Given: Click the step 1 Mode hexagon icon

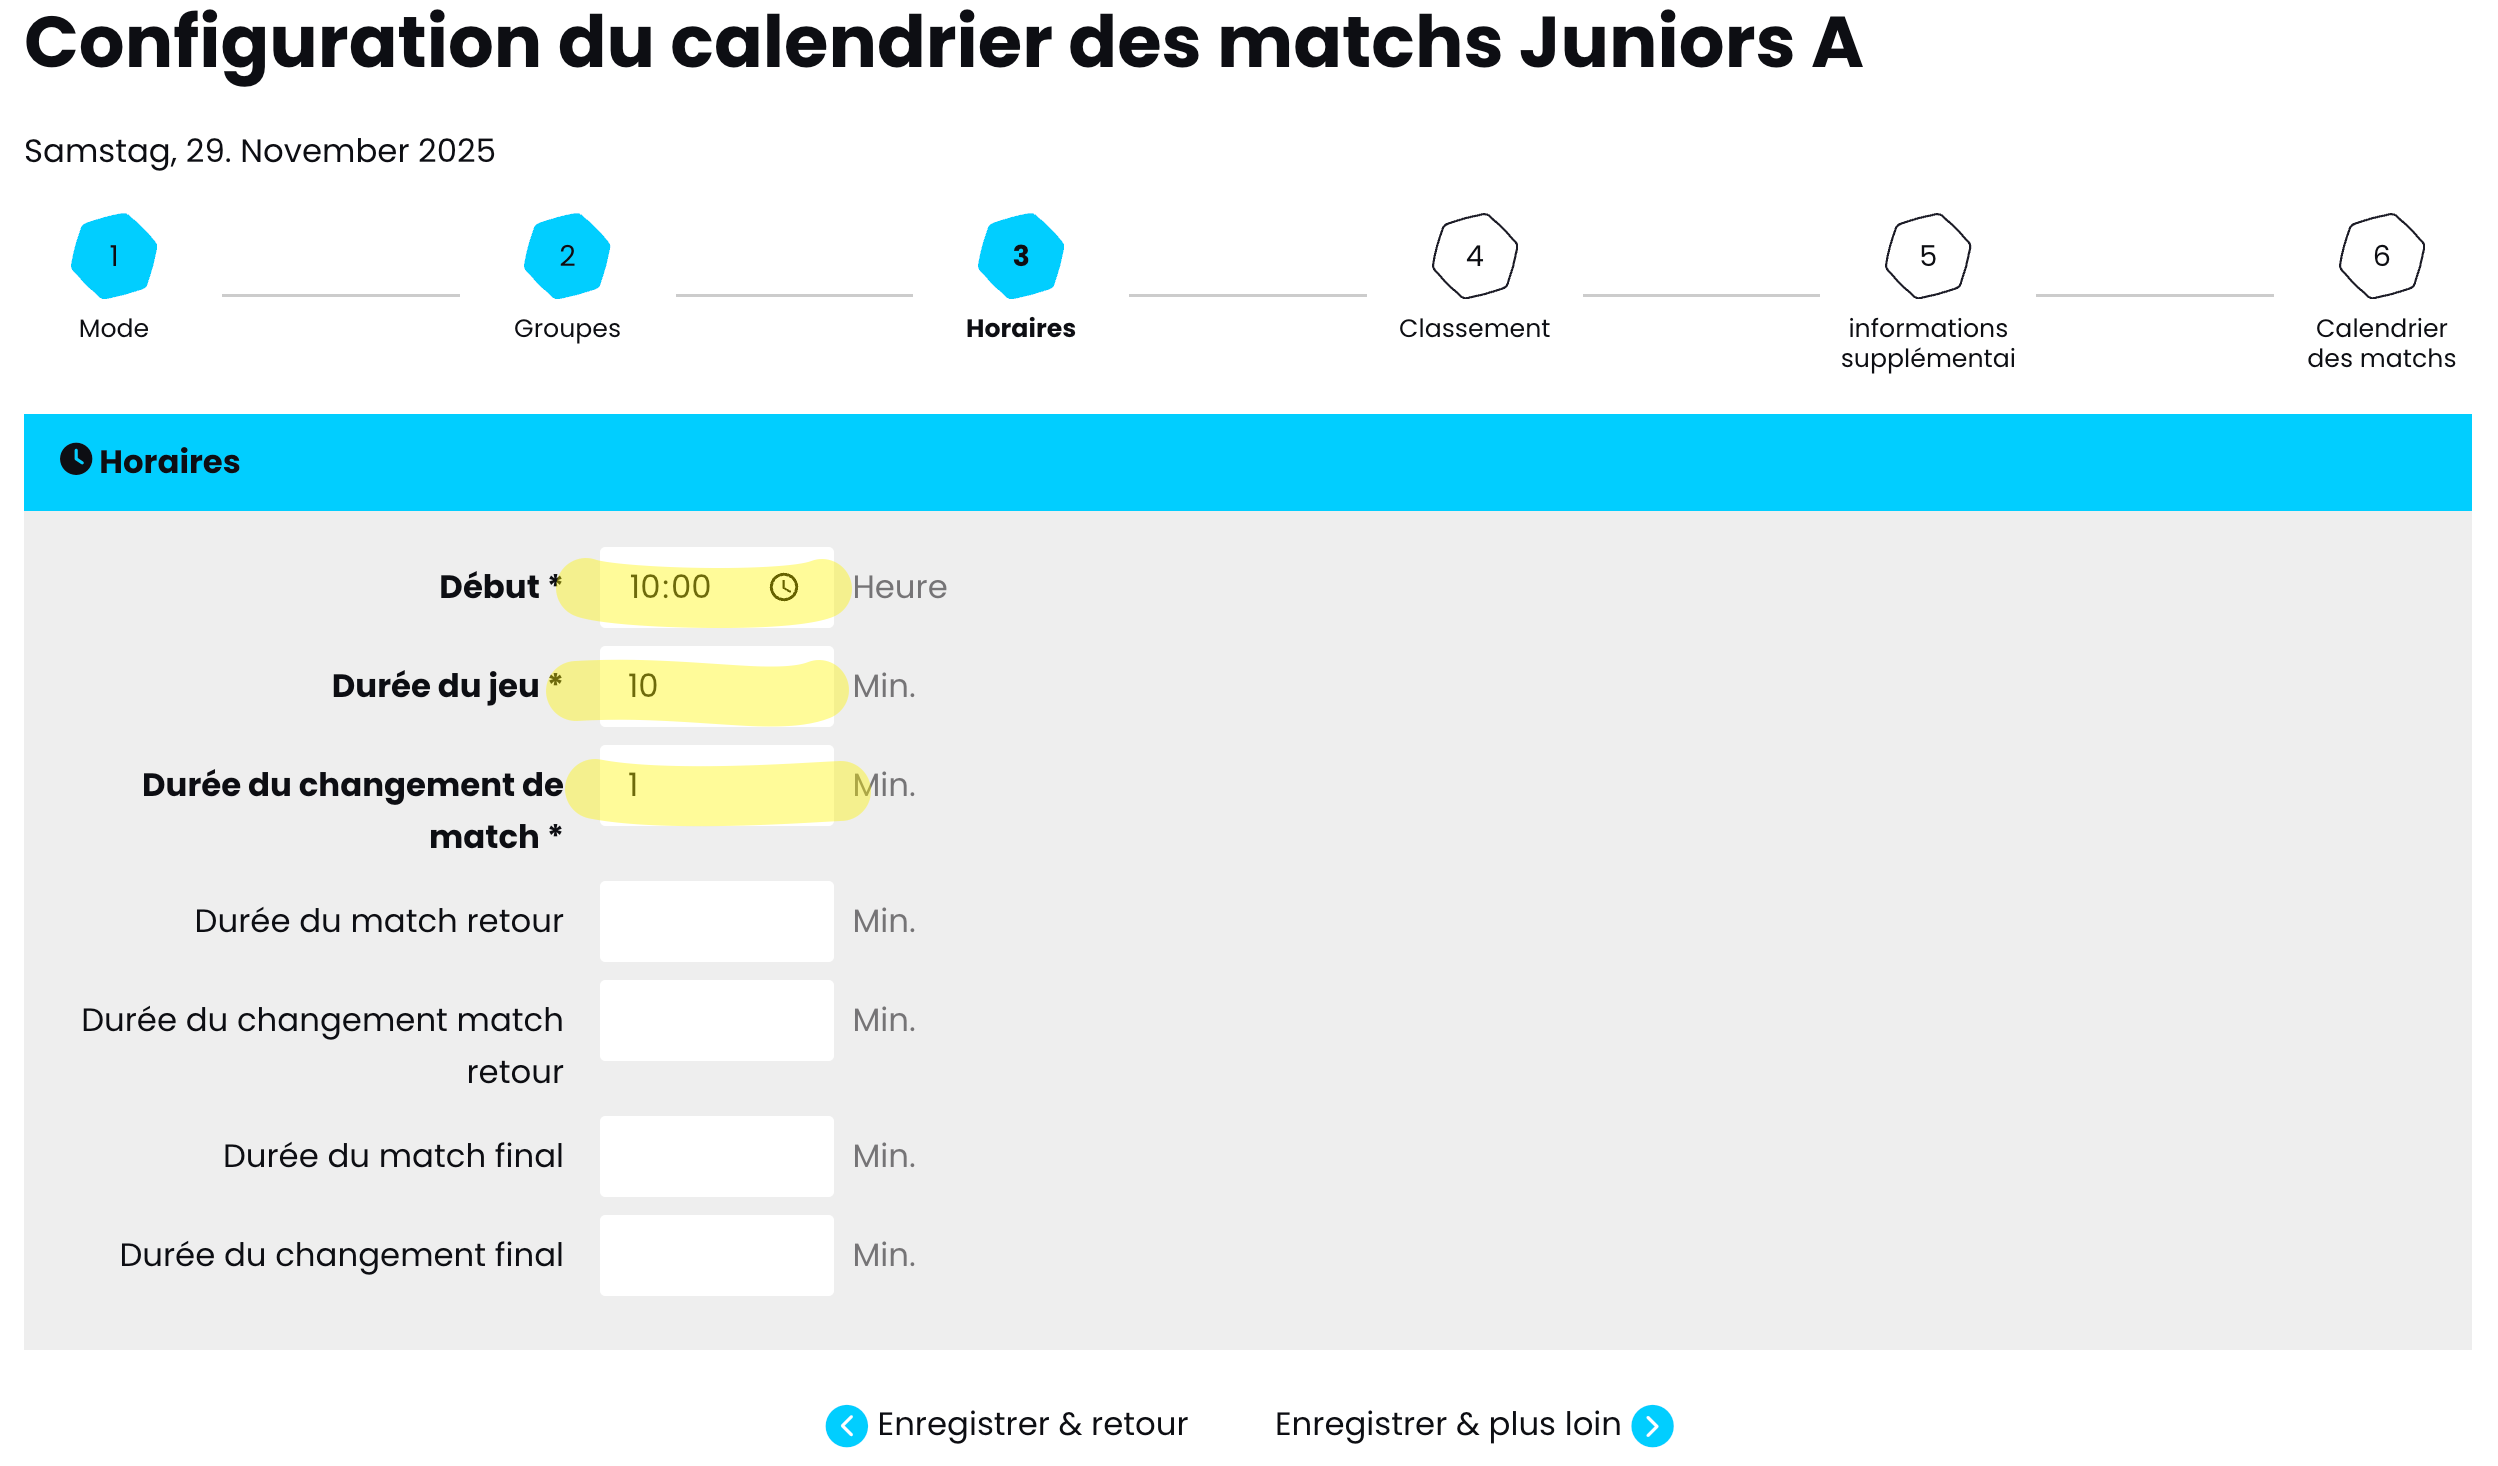Looking at the screenshot, I should tap(114, 256).
